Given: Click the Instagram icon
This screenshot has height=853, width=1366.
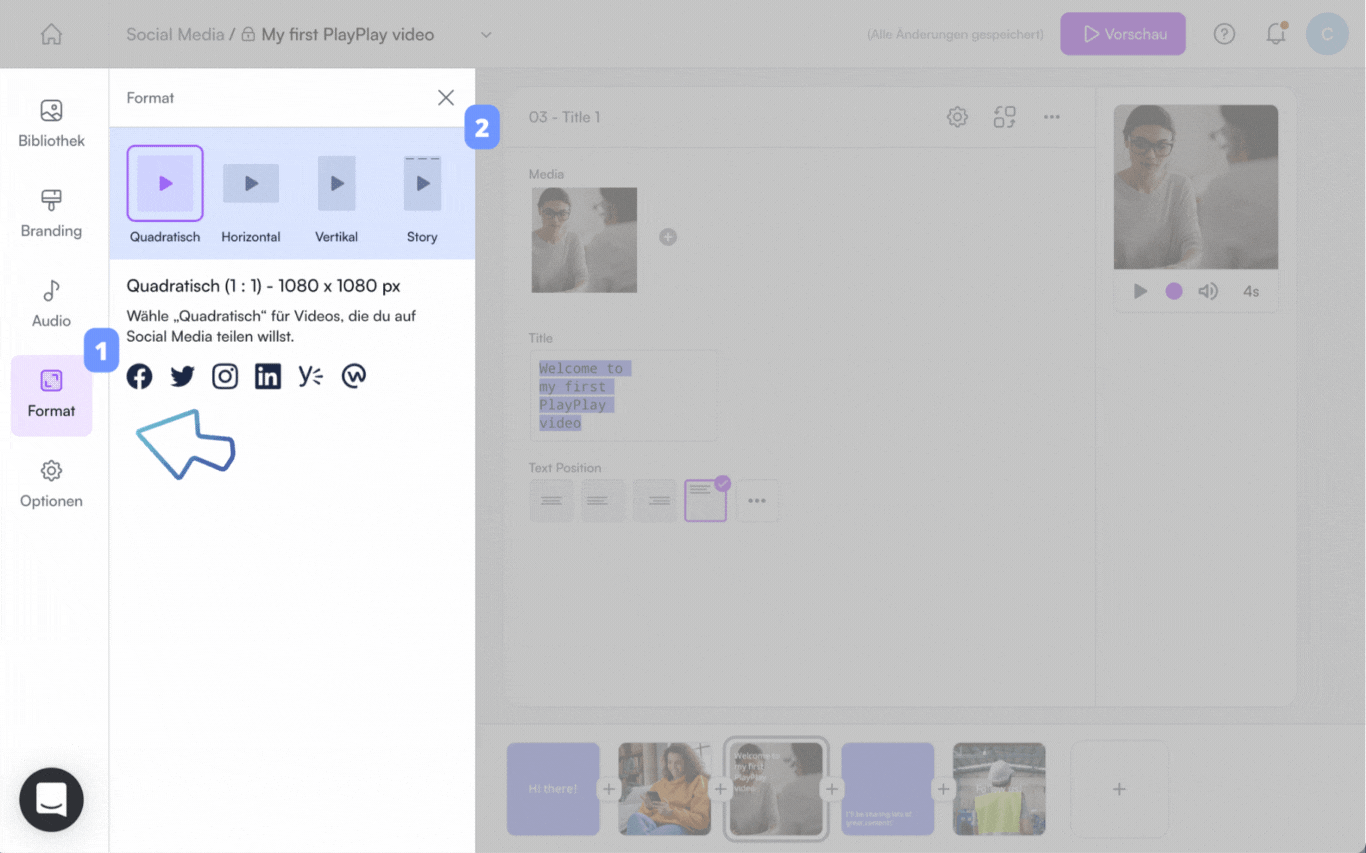Looking at the screenshot, I should 225,376.
